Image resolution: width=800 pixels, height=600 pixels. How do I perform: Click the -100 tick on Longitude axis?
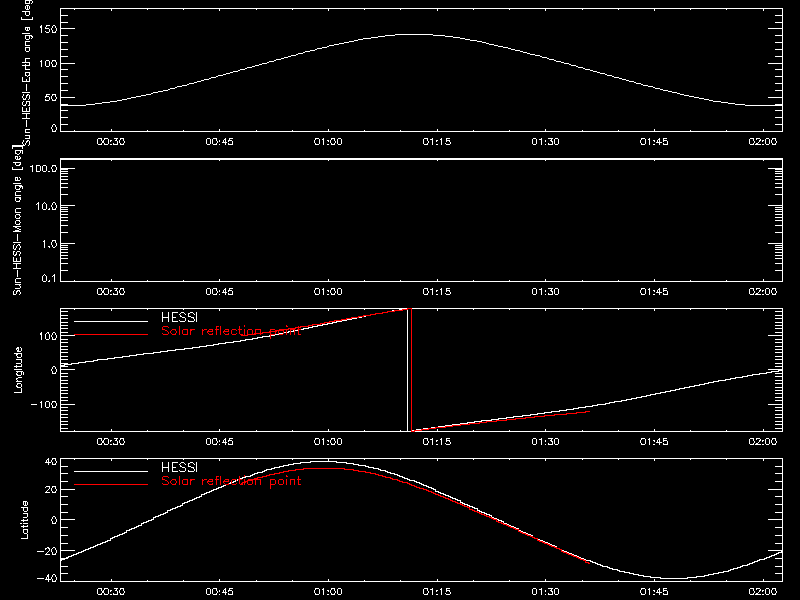click(x=44, y=404)
